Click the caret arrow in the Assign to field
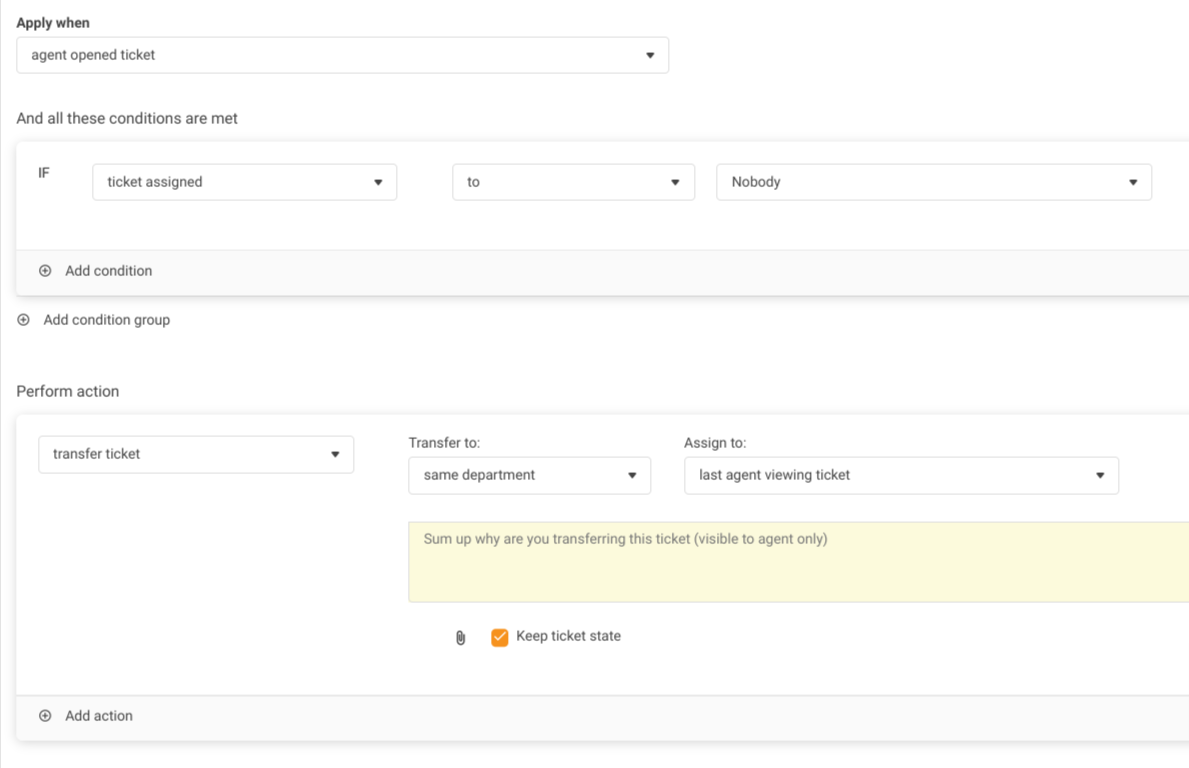 [x=1100, y=475]
